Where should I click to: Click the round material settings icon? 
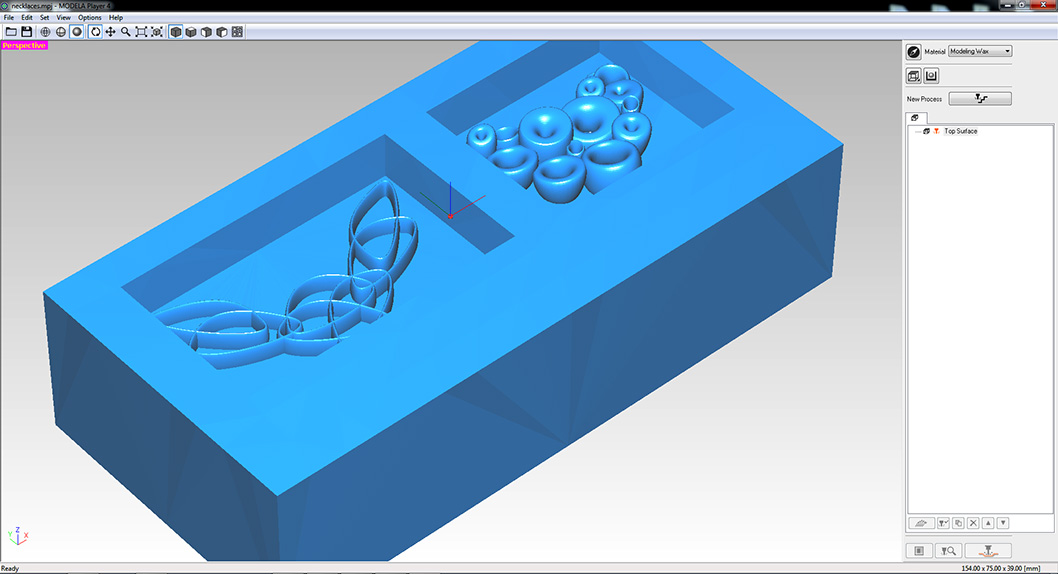[914, 52]
